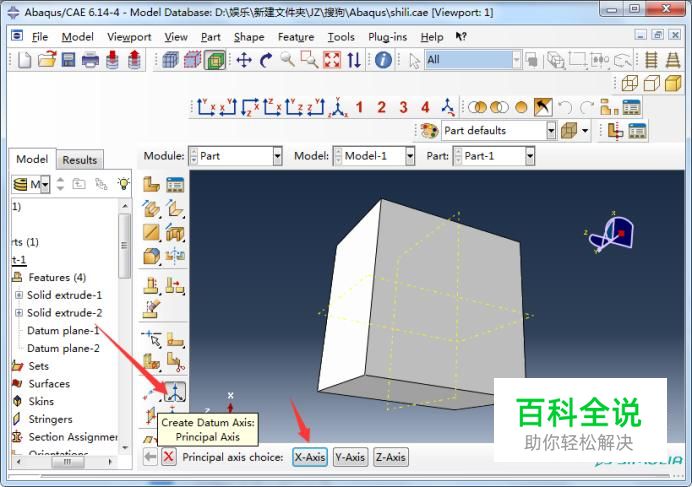Viewport: 692px width, 487px height.
Task: Select the Magnify View tool
Action: click(287, 59)
